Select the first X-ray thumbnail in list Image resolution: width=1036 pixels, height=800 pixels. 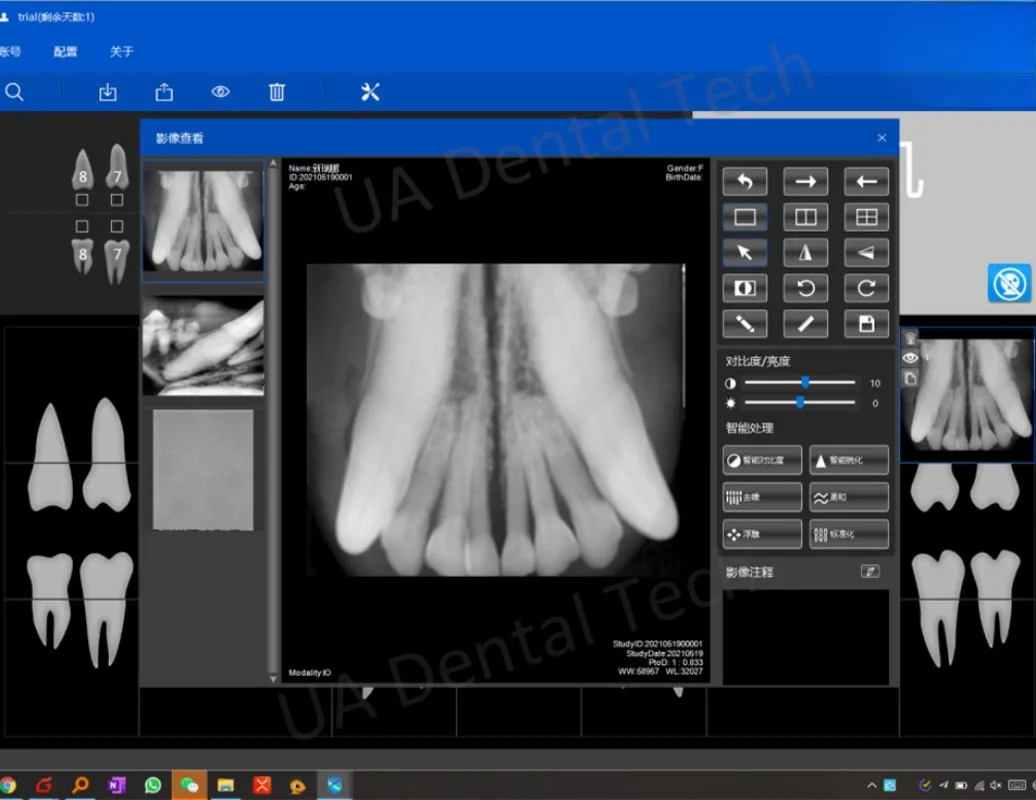click(204, 221)
